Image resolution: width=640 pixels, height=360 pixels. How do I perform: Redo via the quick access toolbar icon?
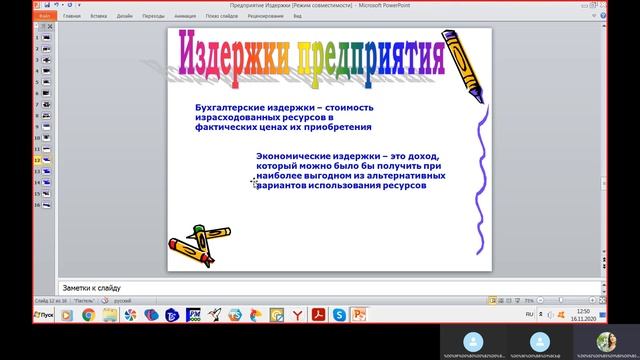(70, 5)
